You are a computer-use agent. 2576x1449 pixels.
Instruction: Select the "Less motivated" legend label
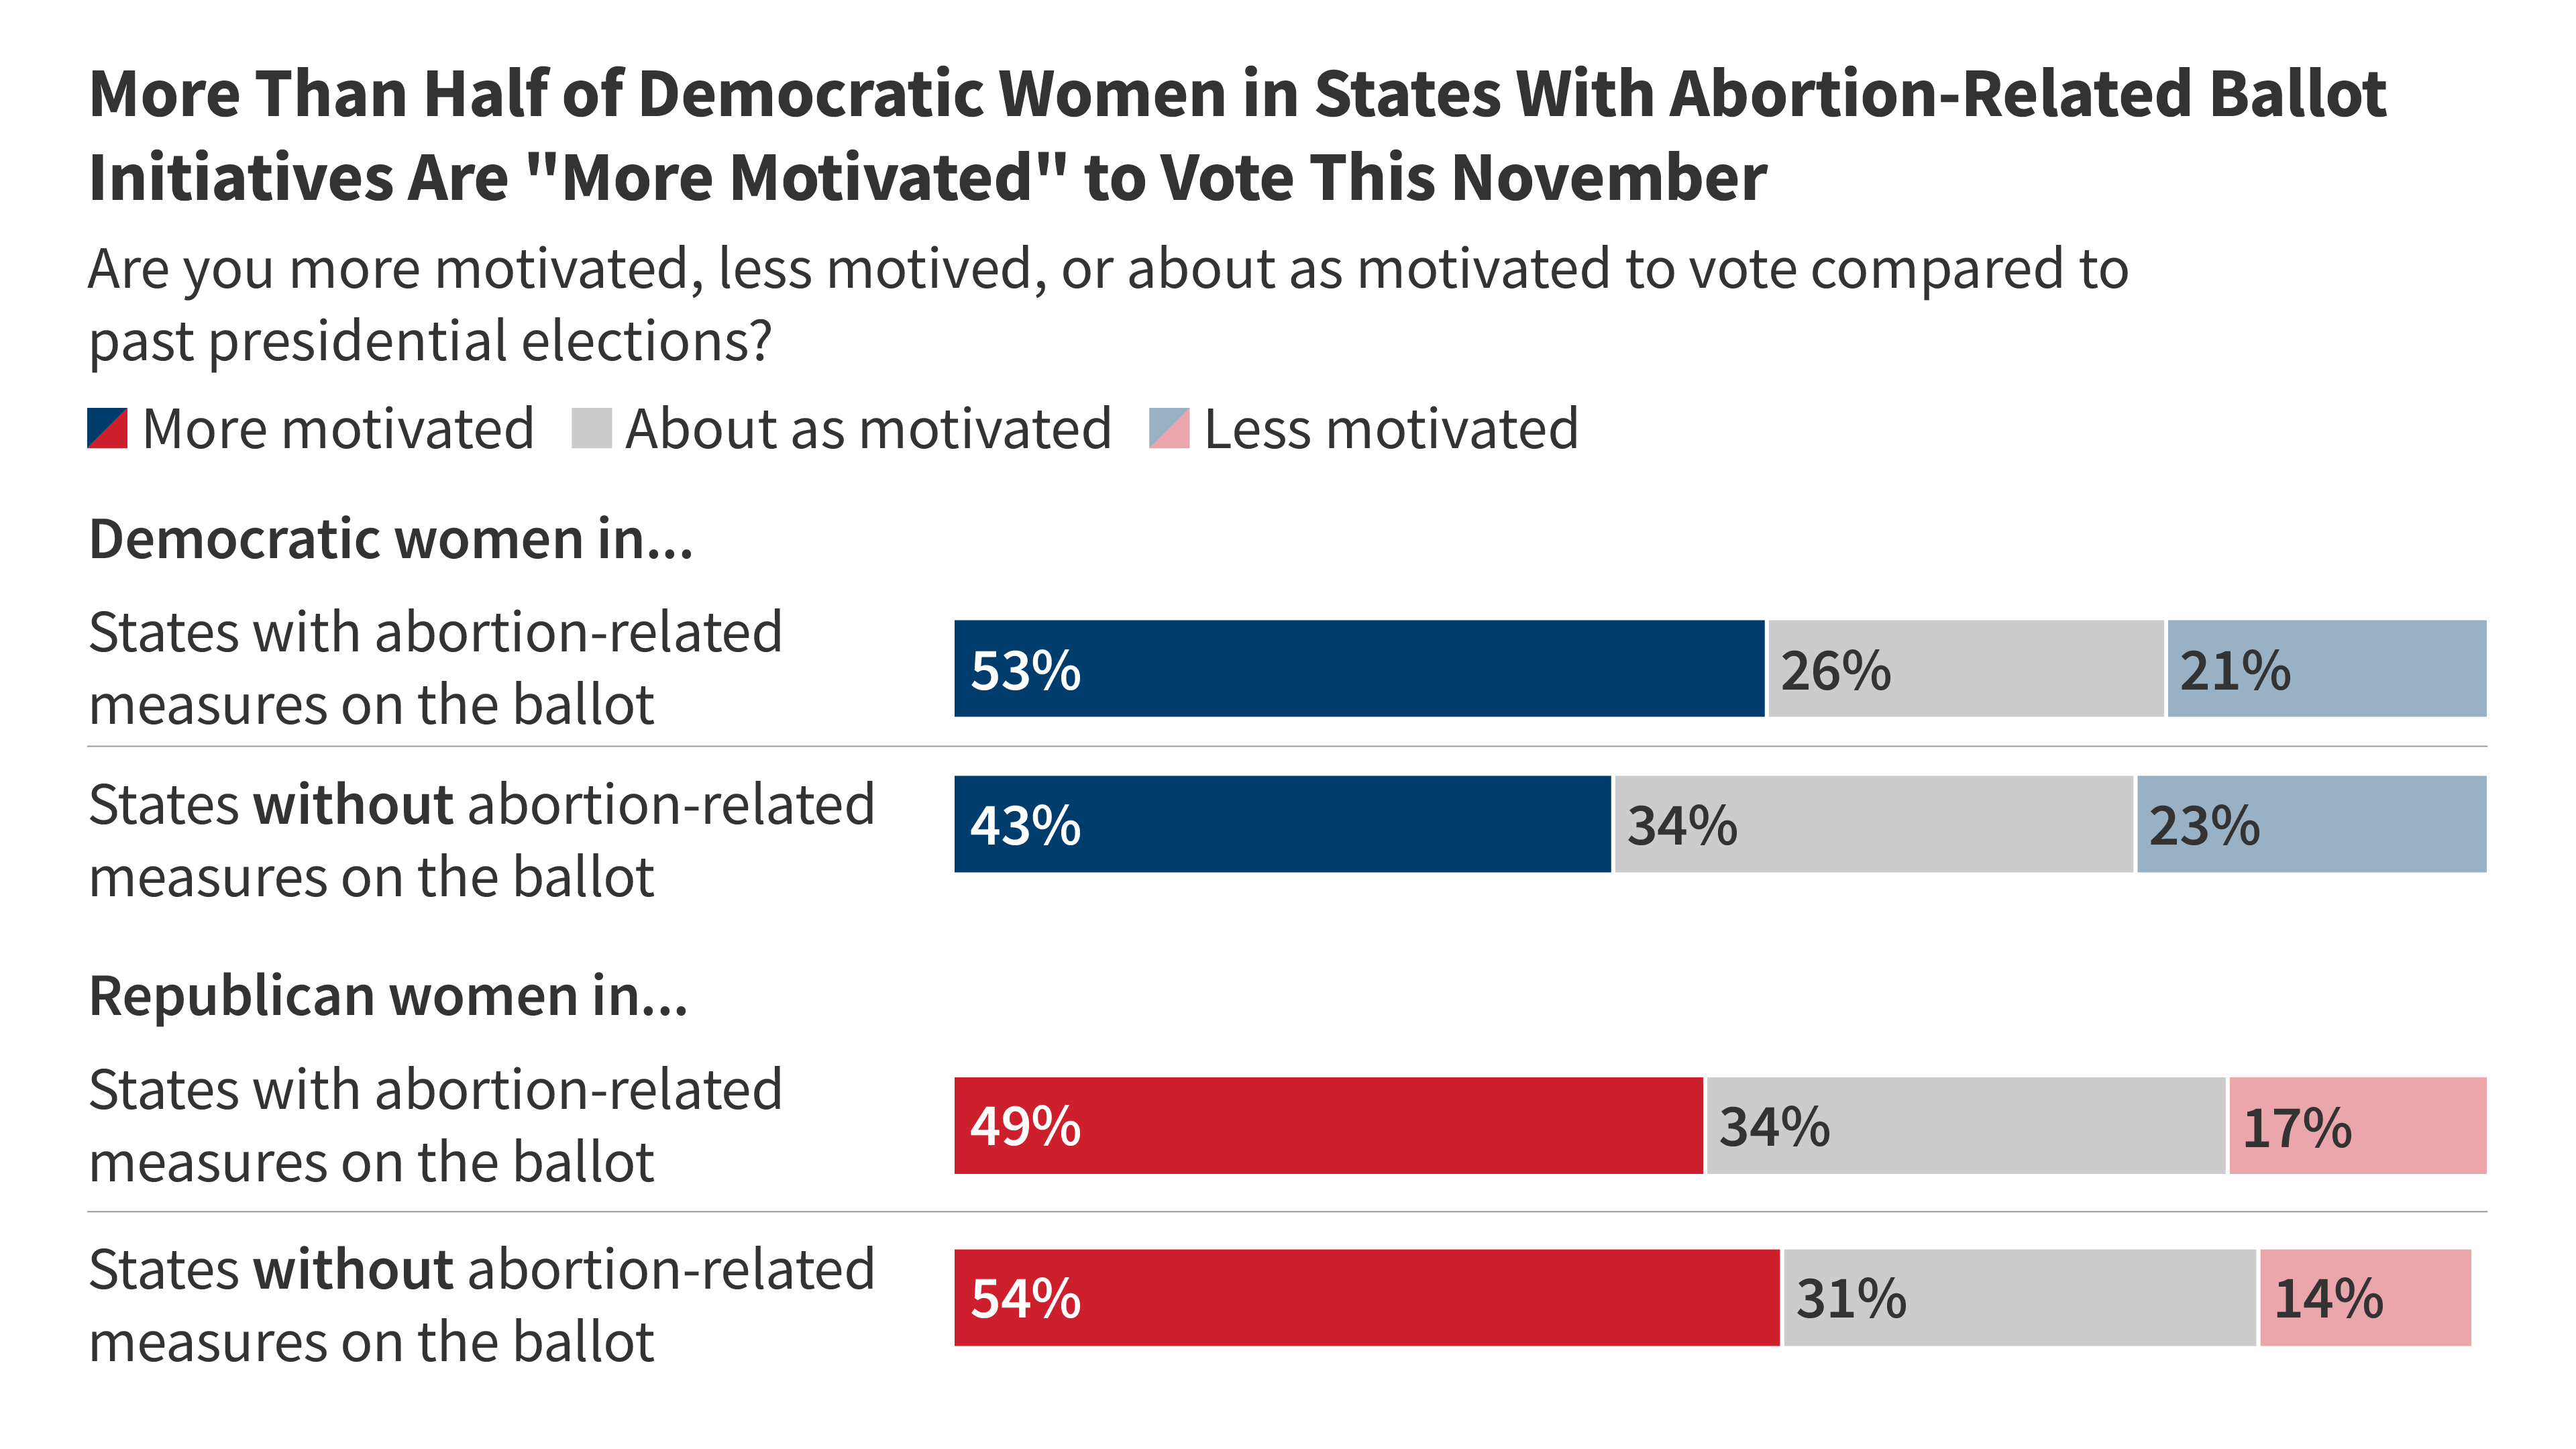pyautogui.click(x=1391, y=429)
